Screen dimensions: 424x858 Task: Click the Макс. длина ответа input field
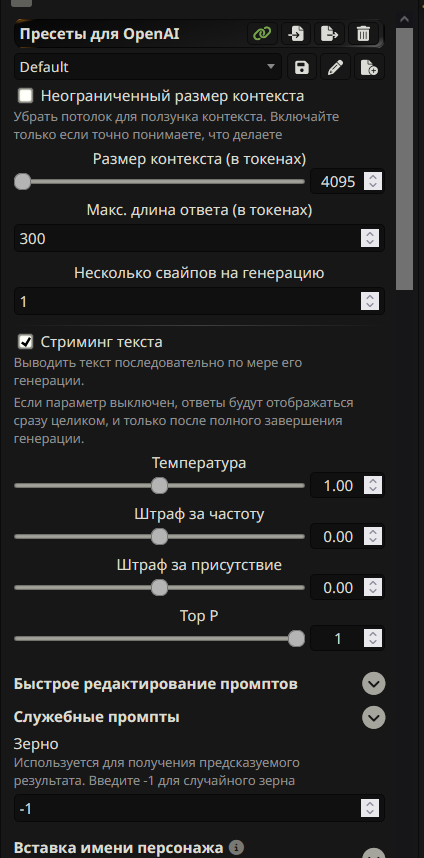pos(199,239)
